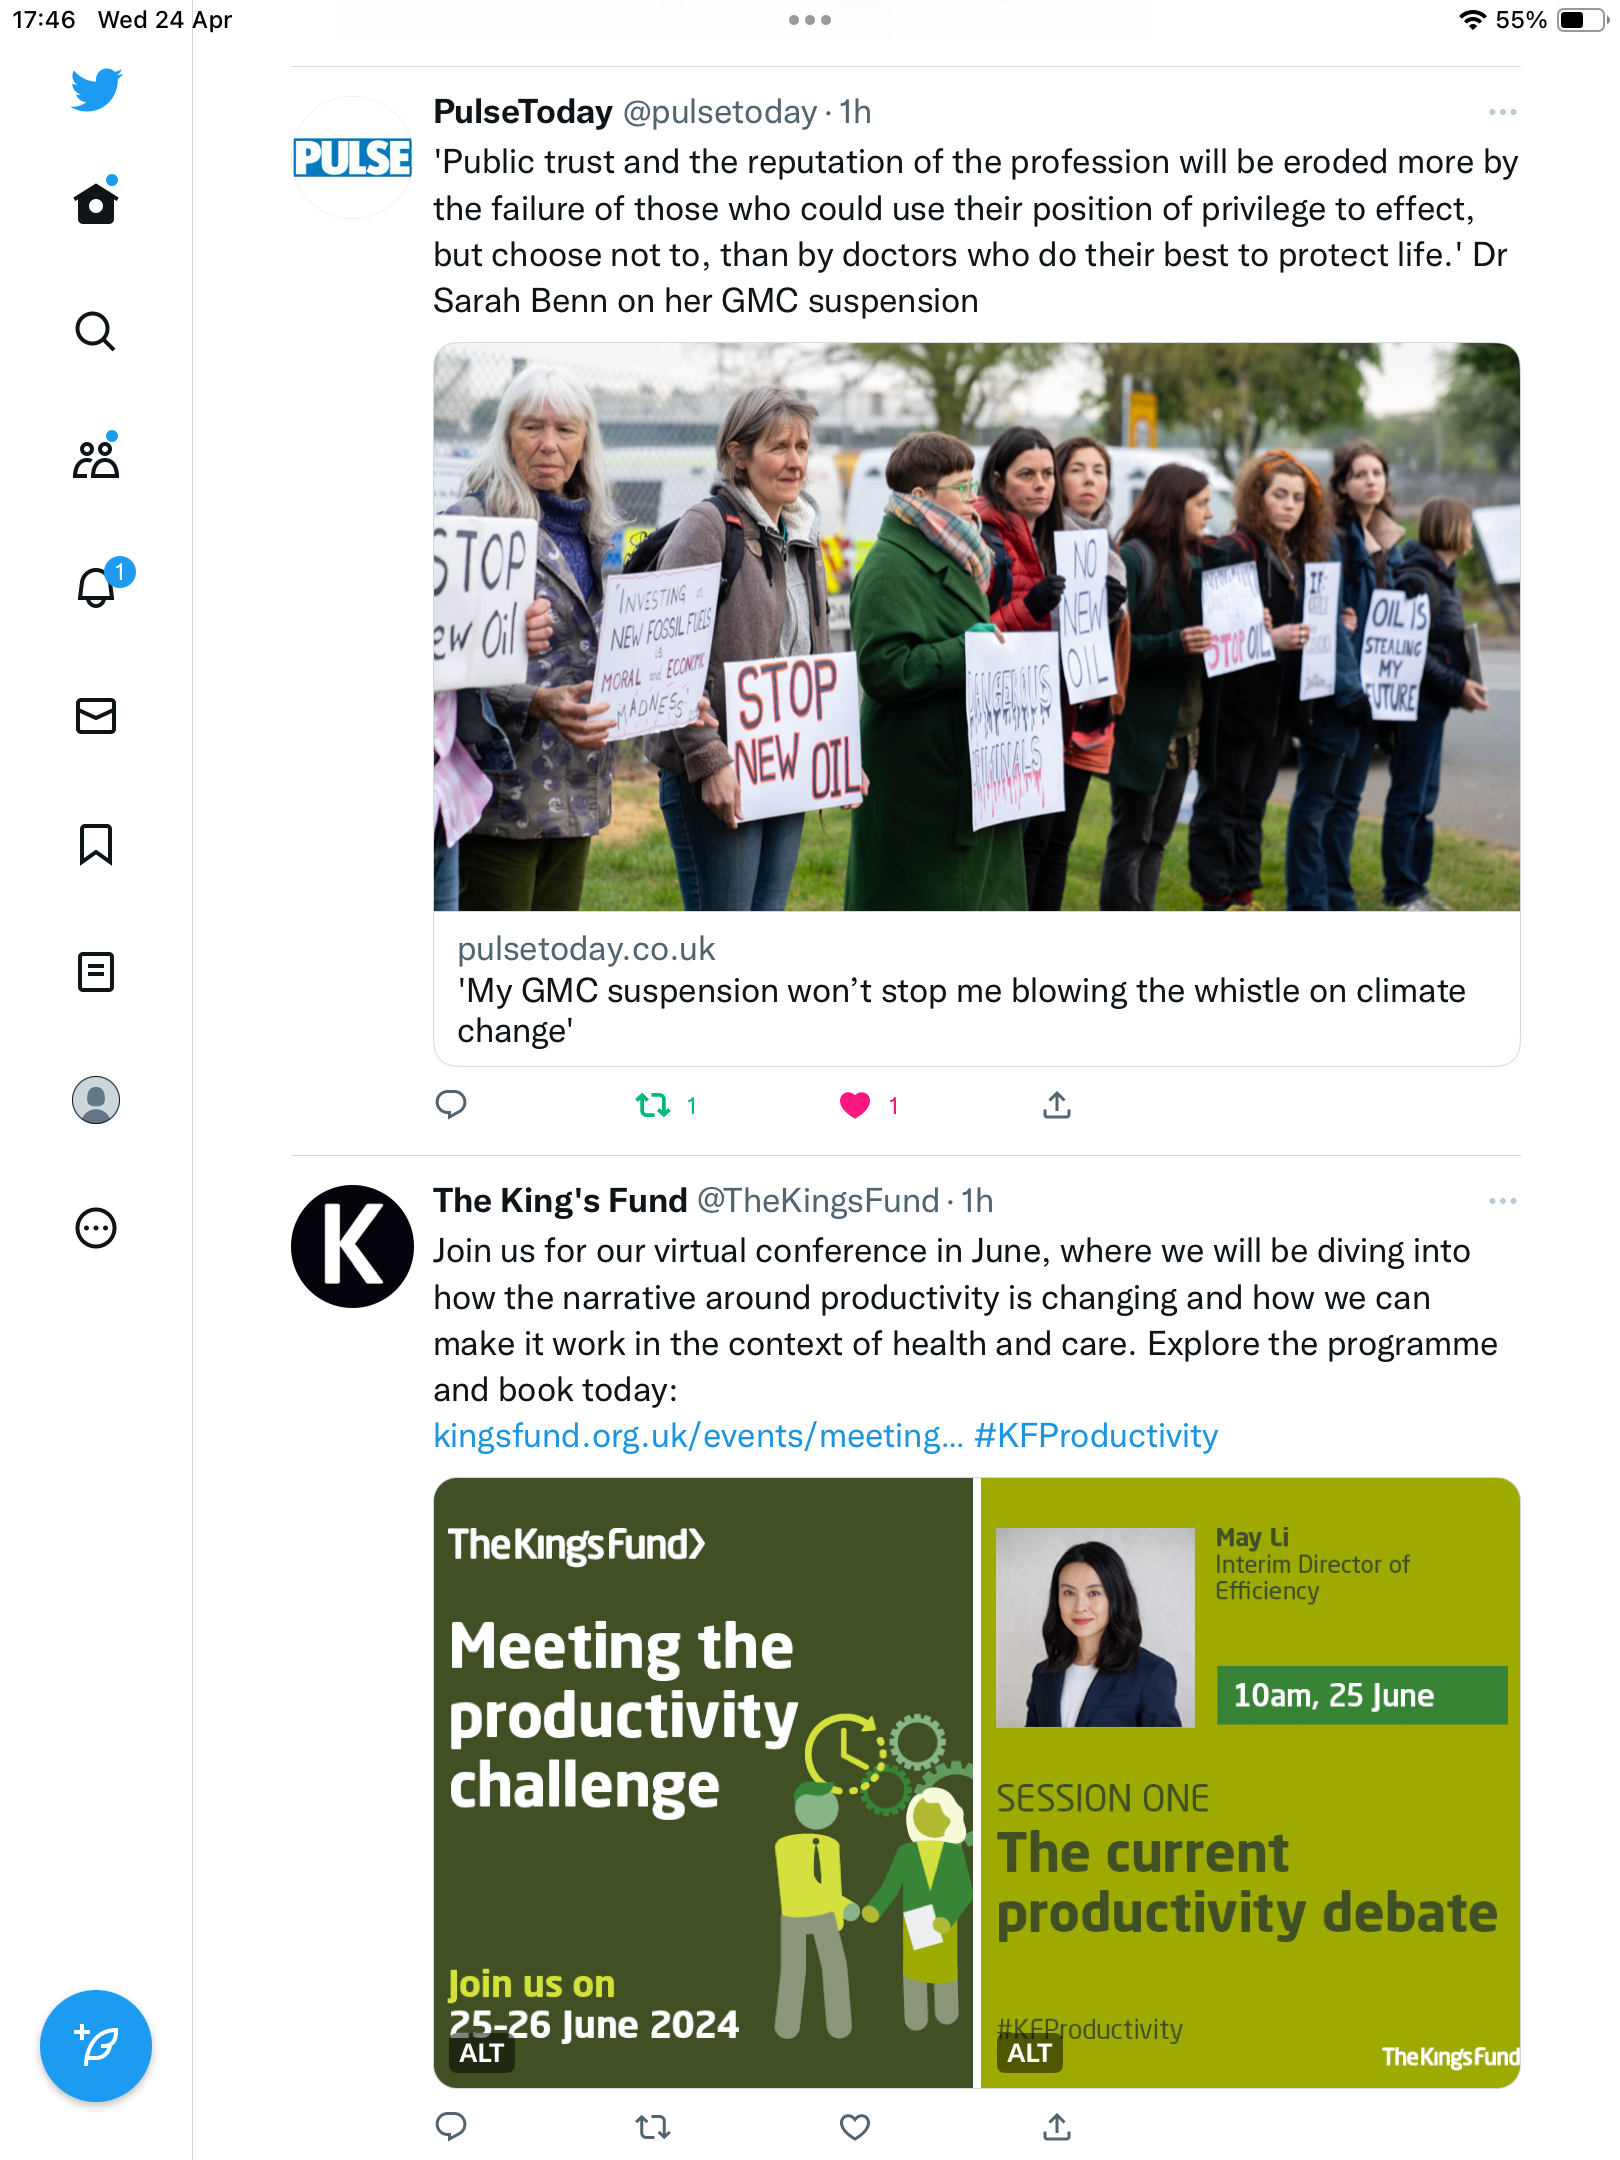Open the #KFProductivity hashtag
1620x2160 pixels.
pos(1096,1436)
